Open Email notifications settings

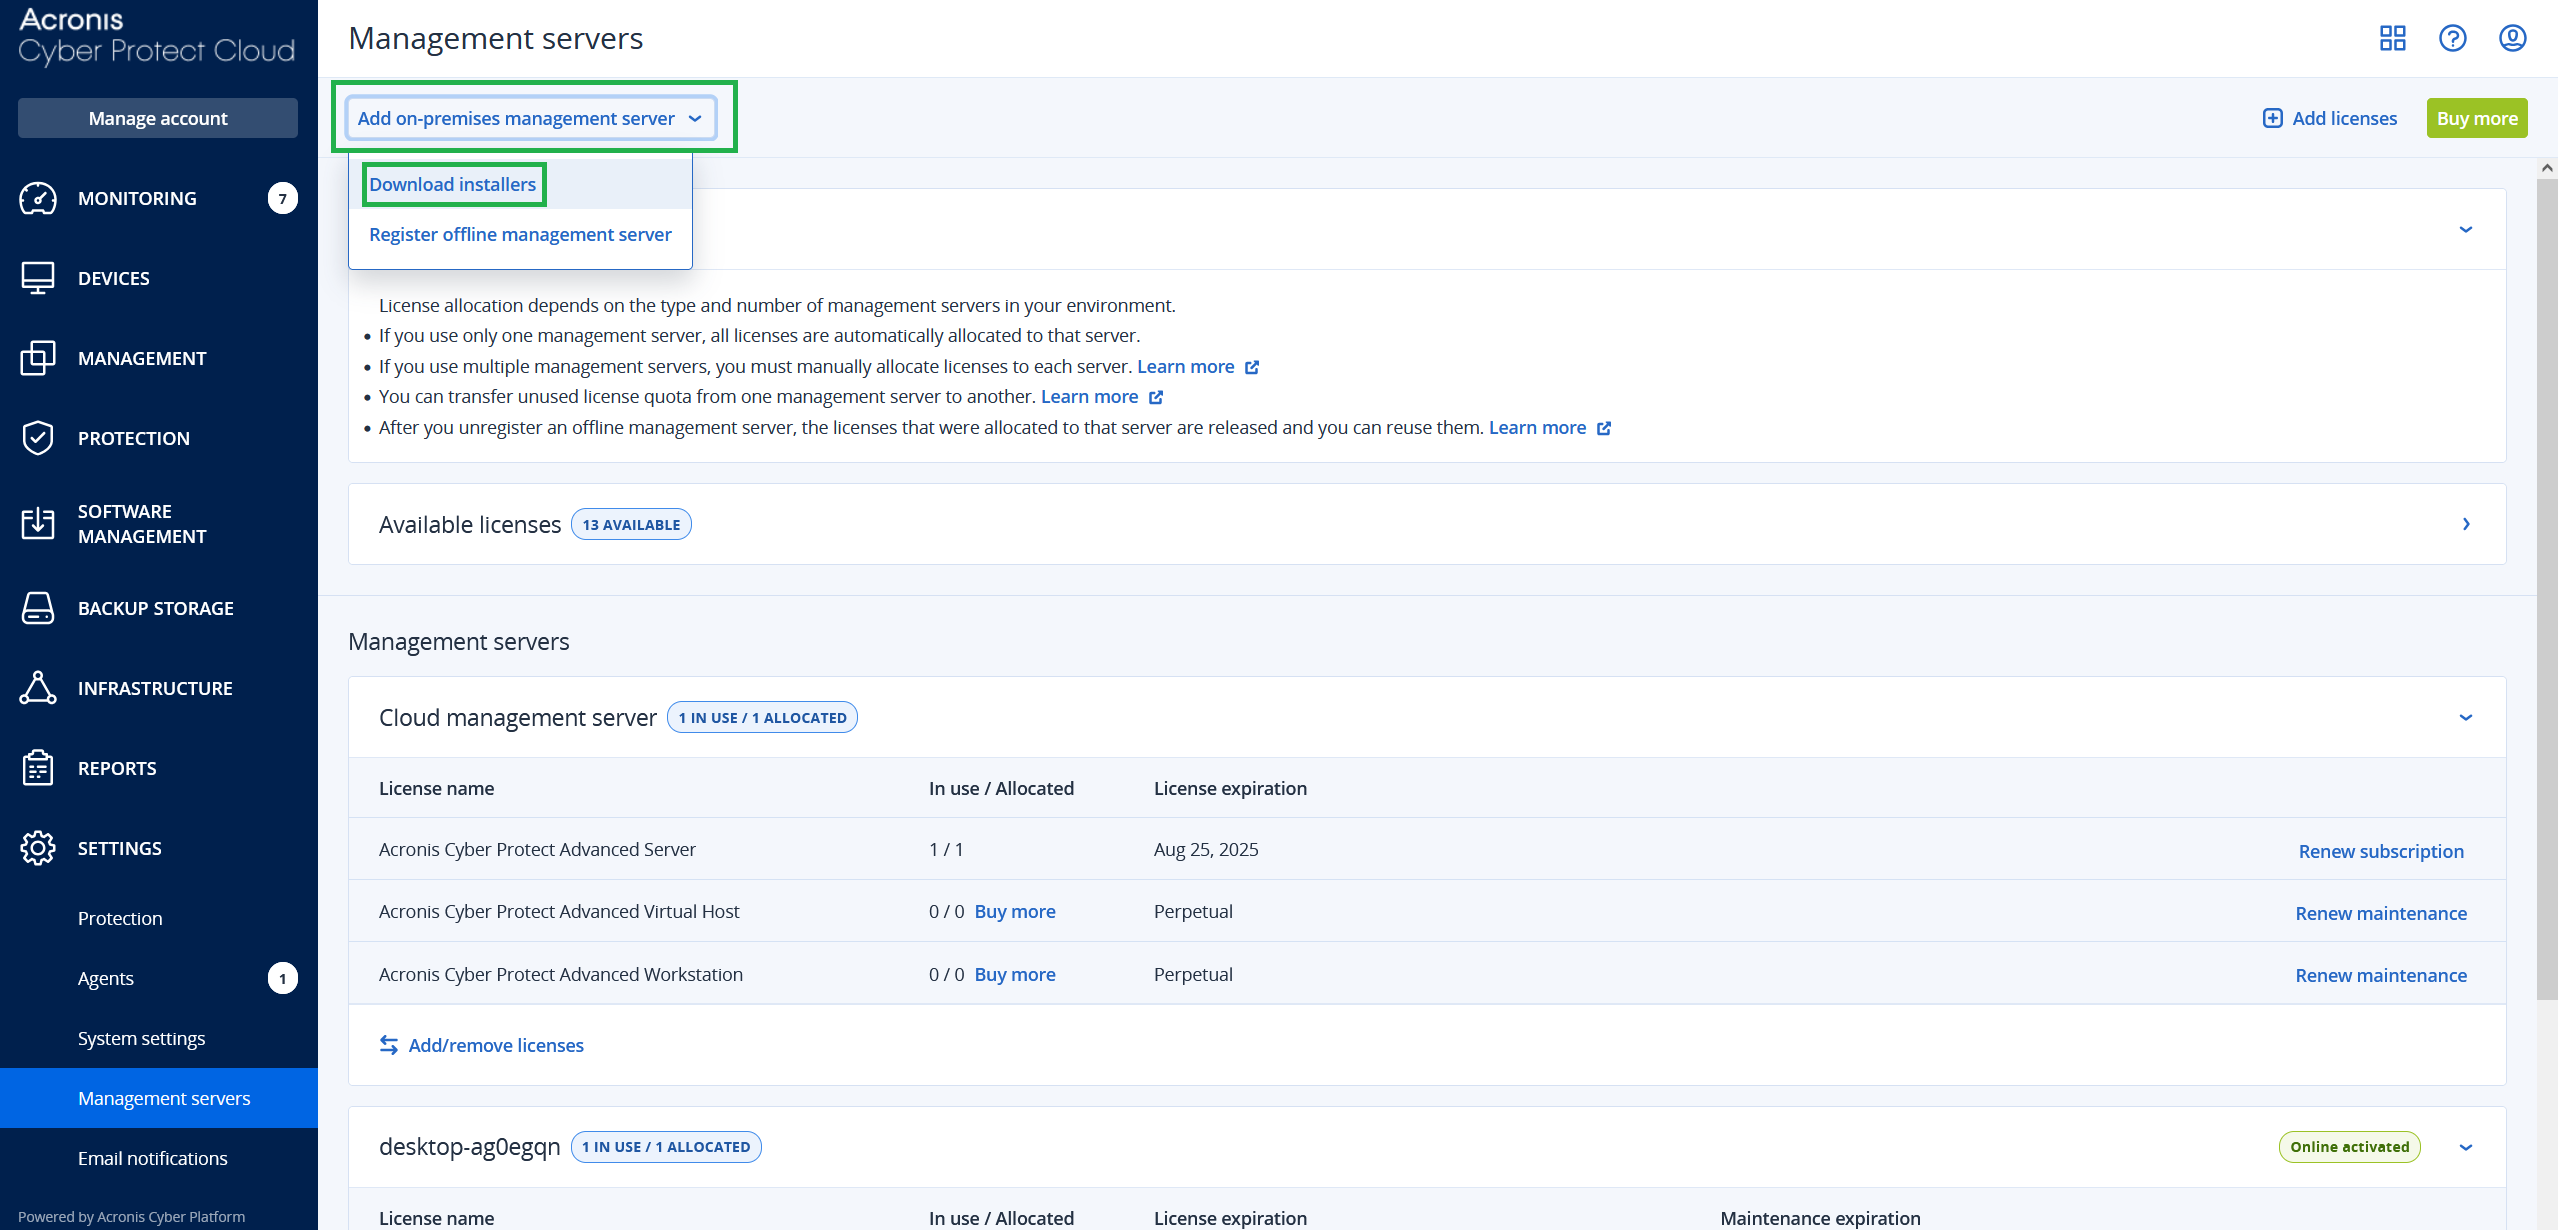(152, 1158)
